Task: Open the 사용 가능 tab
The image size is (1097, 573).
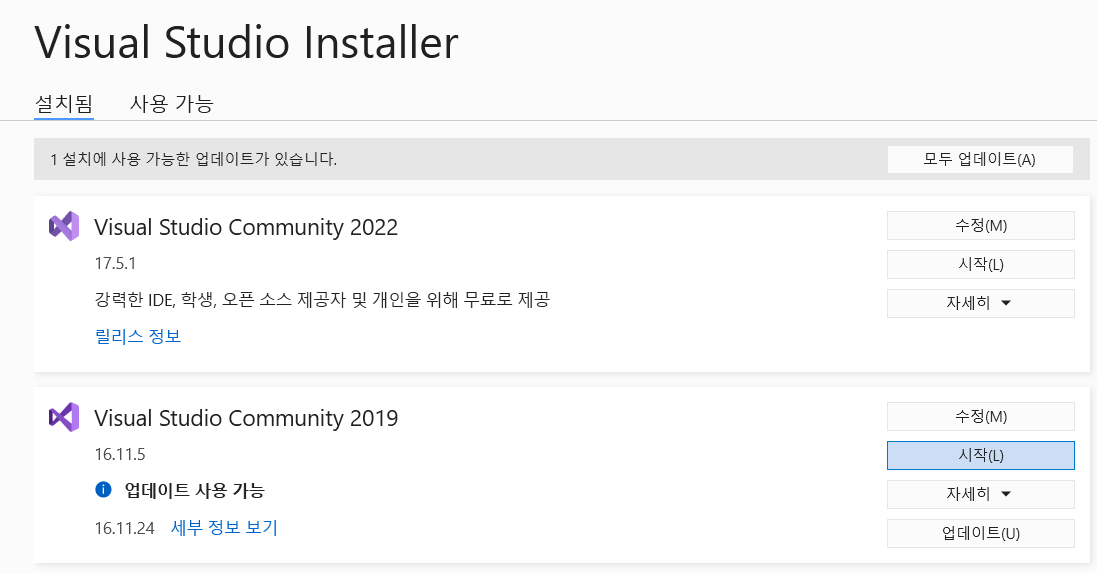Action: tap(171, 104)
